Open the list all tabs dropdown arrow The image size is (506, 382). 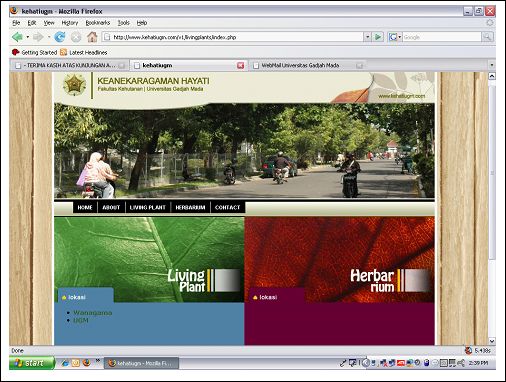tap(492, 65)
